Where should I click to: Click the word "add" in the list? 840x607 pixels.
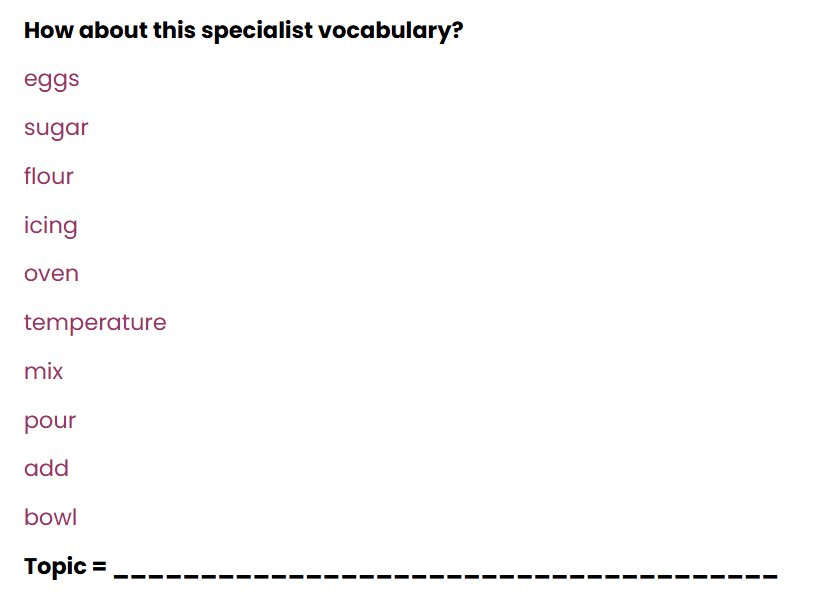(x=46, y=469)
